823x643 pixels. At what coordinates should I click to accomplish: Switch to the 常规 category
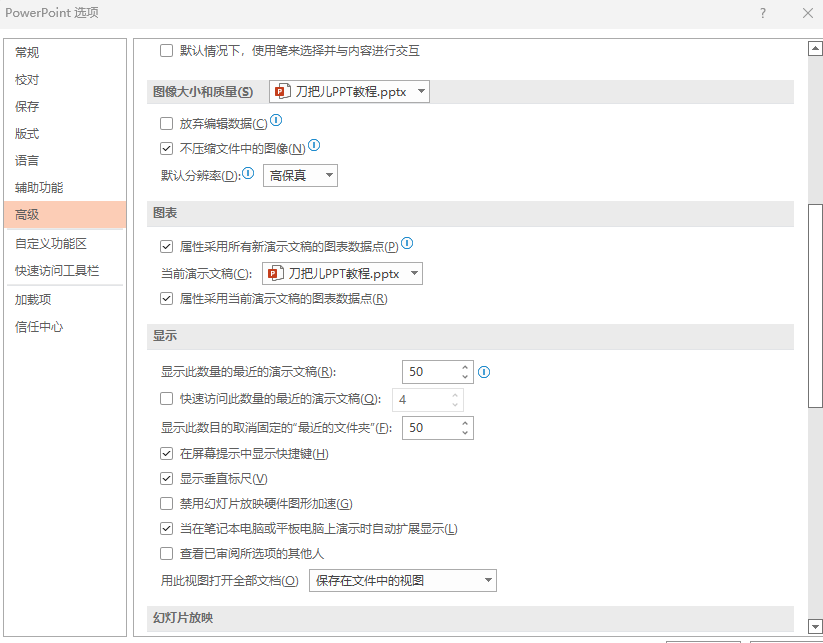pyautogui.click(x=65, y=52)
